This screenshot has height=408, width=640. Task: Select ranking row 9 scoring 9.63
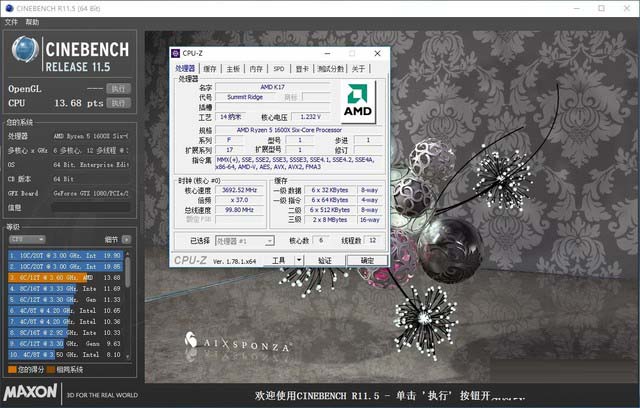[65, 344]
